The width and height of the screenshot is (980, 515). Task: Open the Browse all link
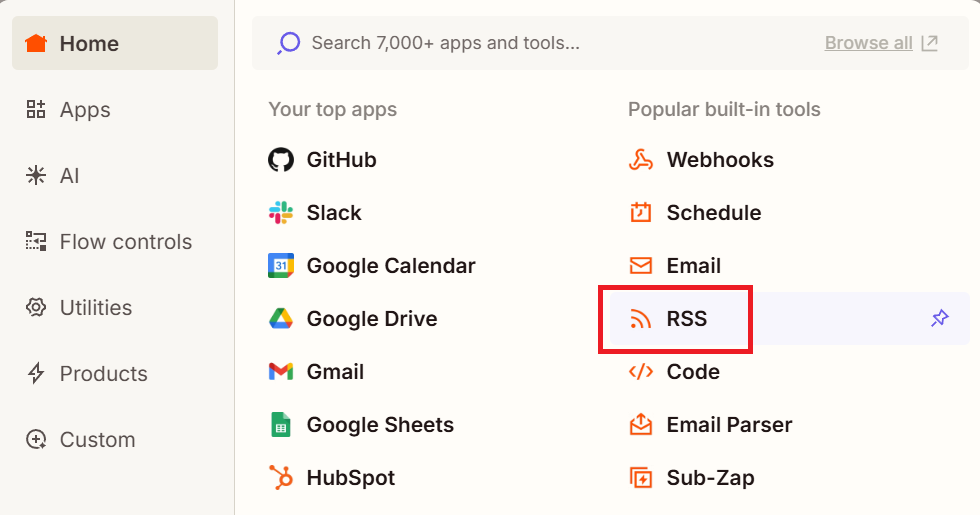pos(869,43)
